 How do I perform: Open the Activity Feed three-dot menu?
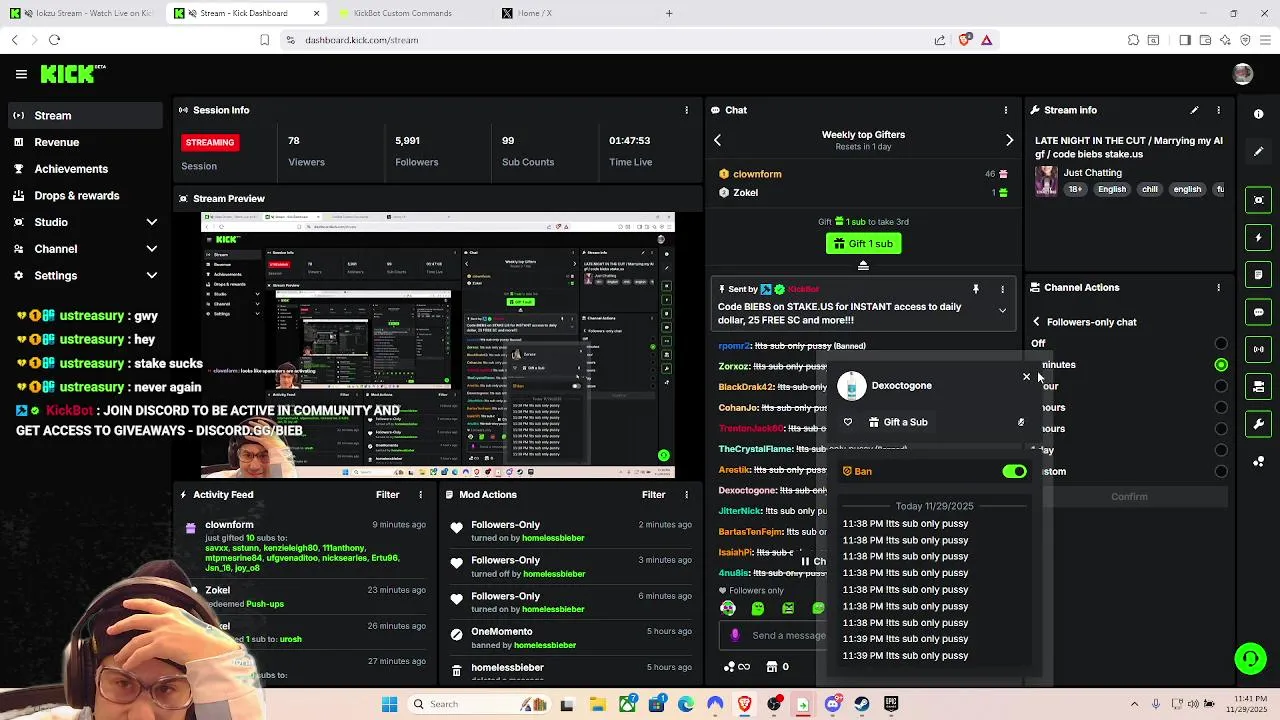click(x=420, y=495)
